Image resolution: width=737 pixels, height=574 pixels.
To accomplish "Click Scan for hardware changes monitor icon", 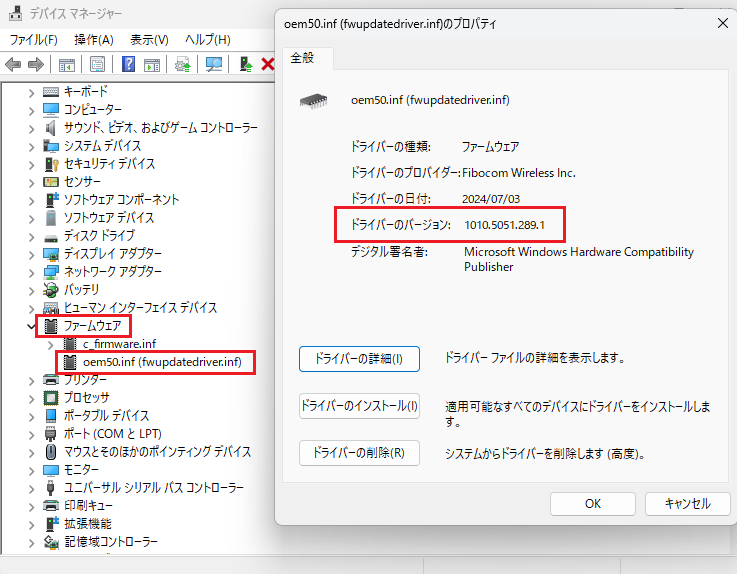I will coord(214,64).
